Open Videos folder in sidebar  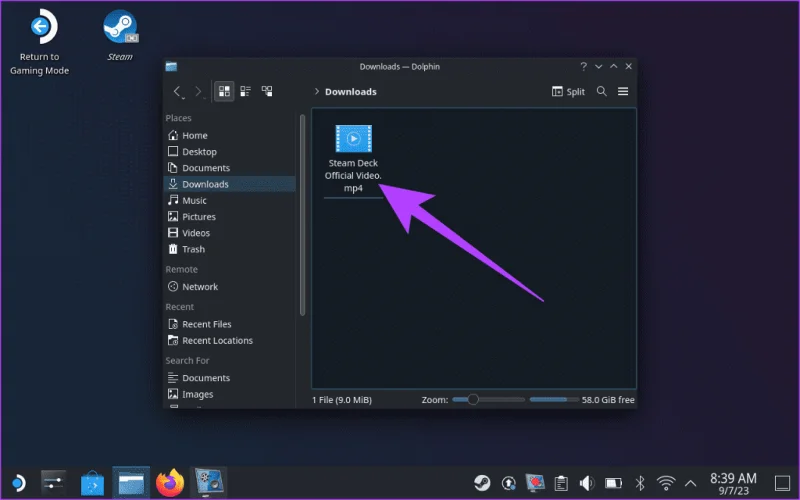(x=230, y=233)
